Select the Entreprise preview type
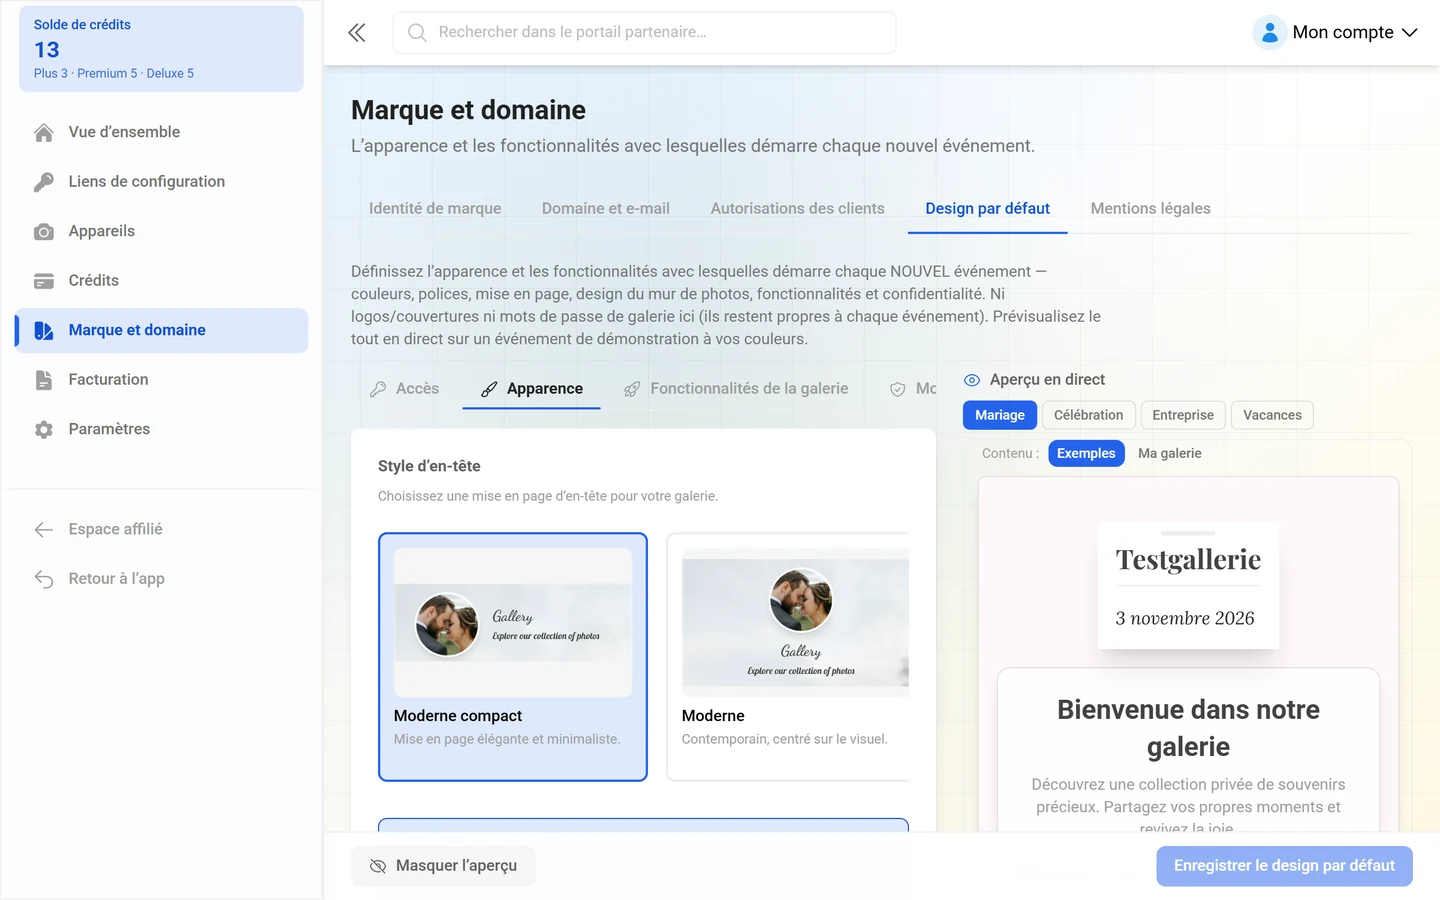Image resolution: width=1440 pixels, height=900 pixels. click(1183, 415)
